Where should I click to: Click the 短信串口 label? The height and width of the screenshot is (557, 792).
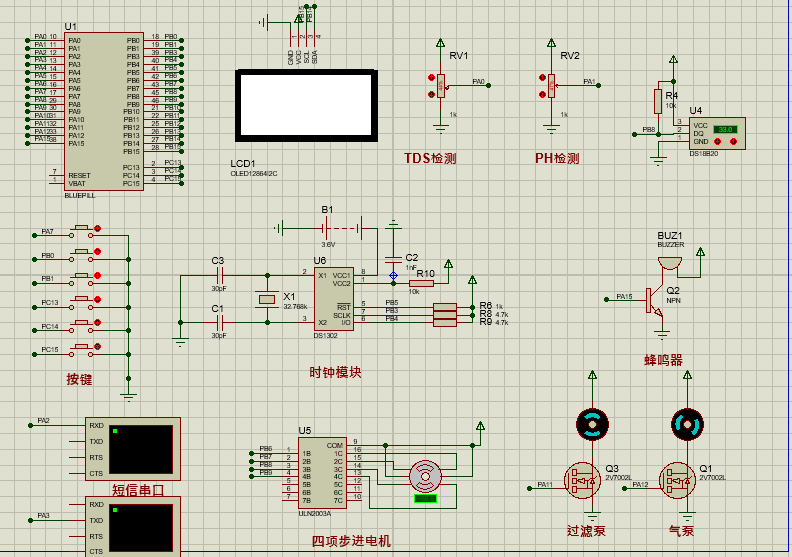(138, 490)
